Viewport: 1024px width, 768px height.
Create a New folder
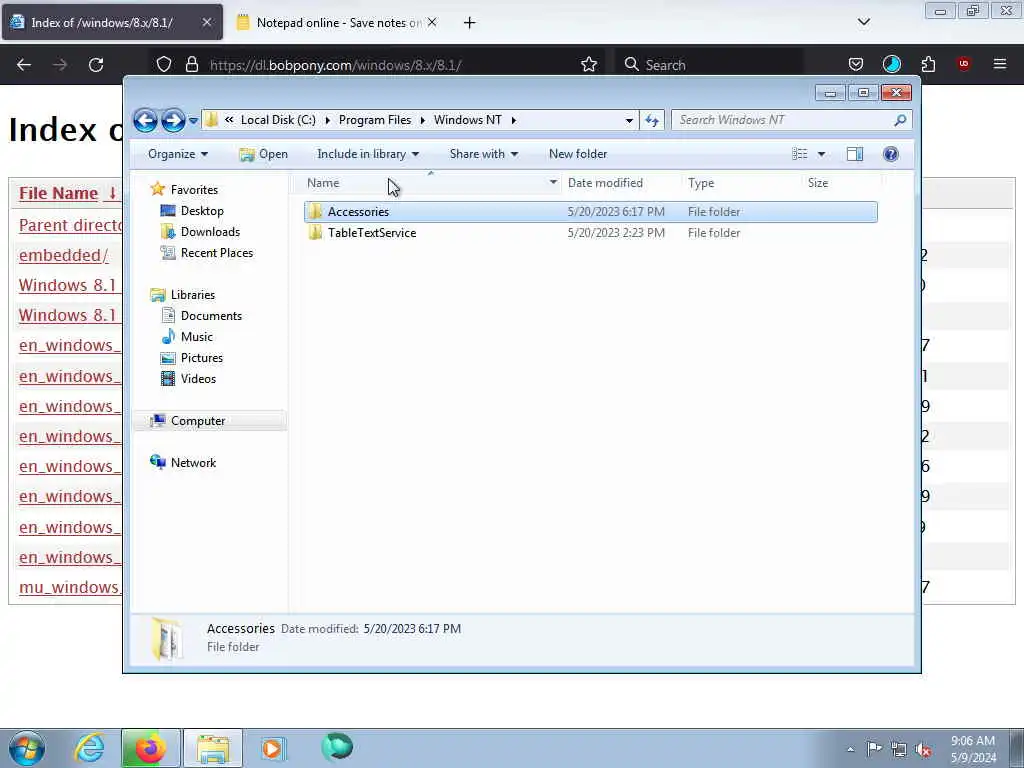[x=578, y=154]
